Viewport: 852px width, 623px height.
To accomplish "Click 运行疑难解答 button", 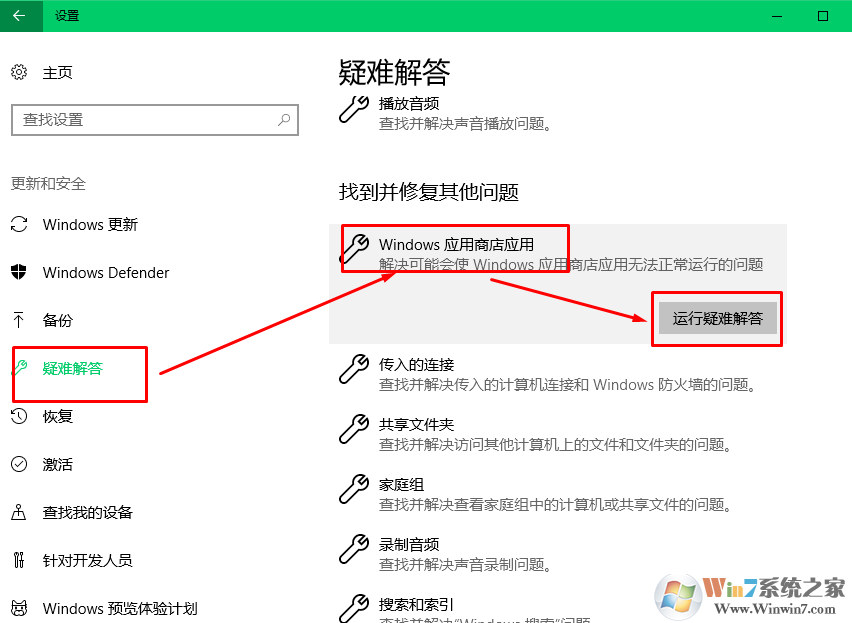I will pyautogui.click(x=717, y=318).
